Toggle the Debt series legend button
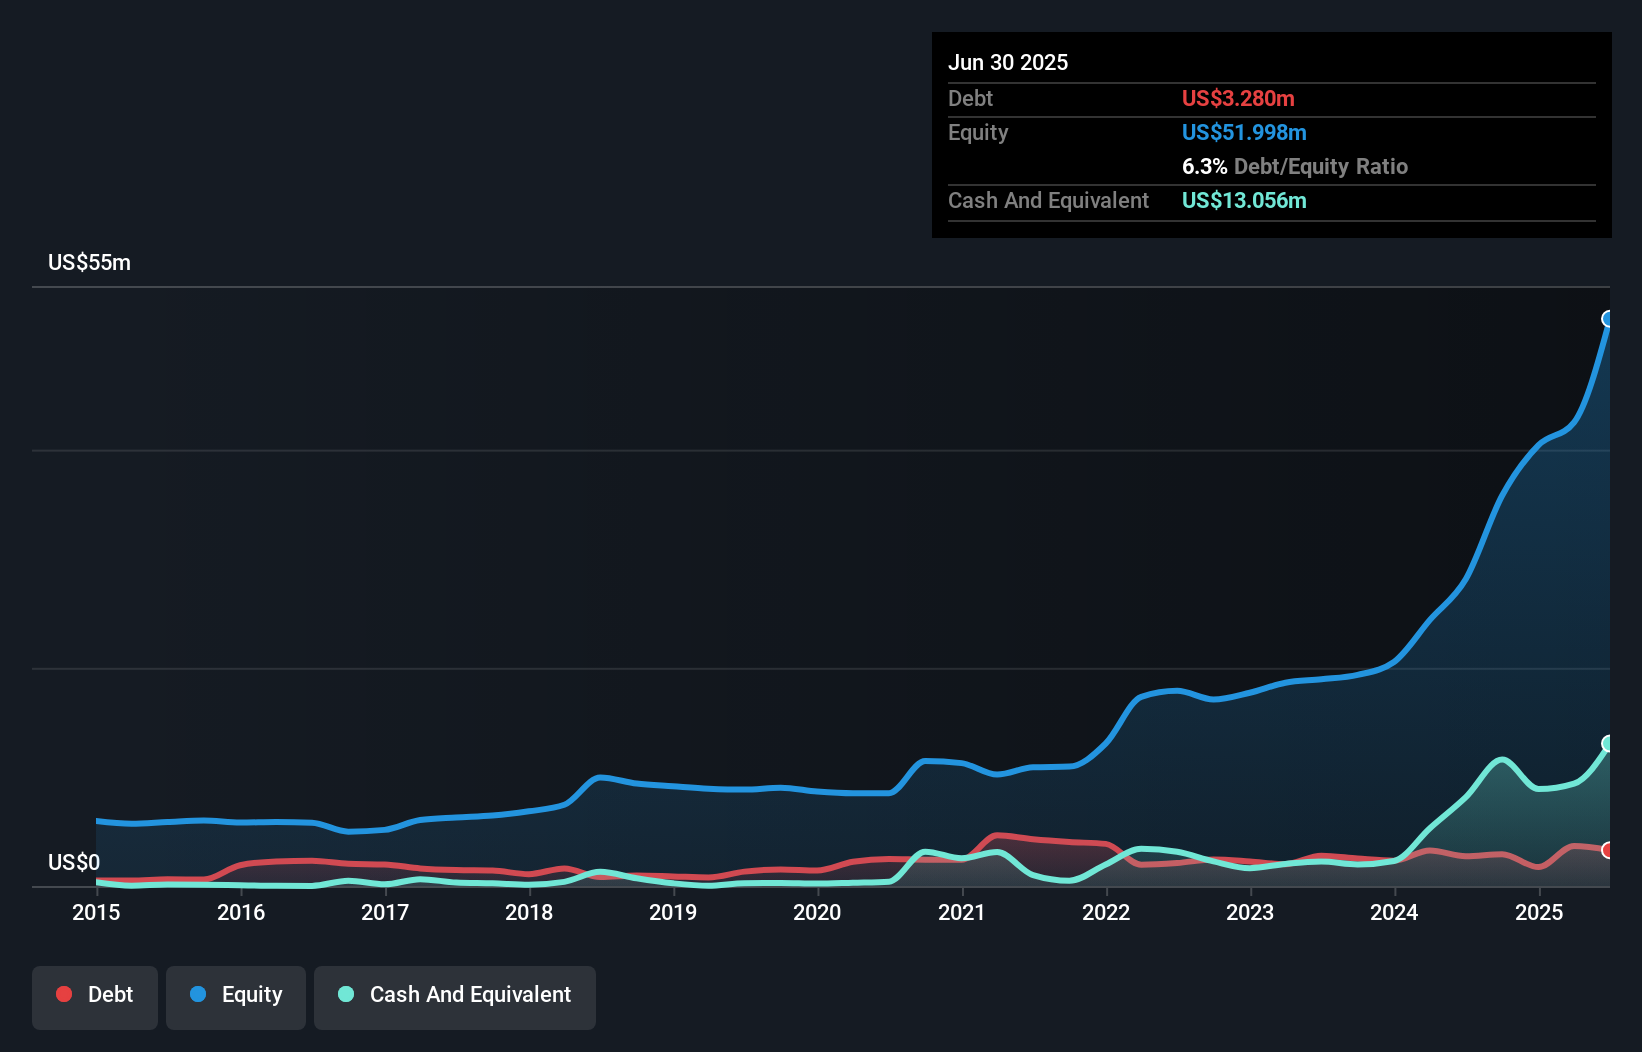Viewport: 1642px width, 1052px height. [x=95, y=997]
